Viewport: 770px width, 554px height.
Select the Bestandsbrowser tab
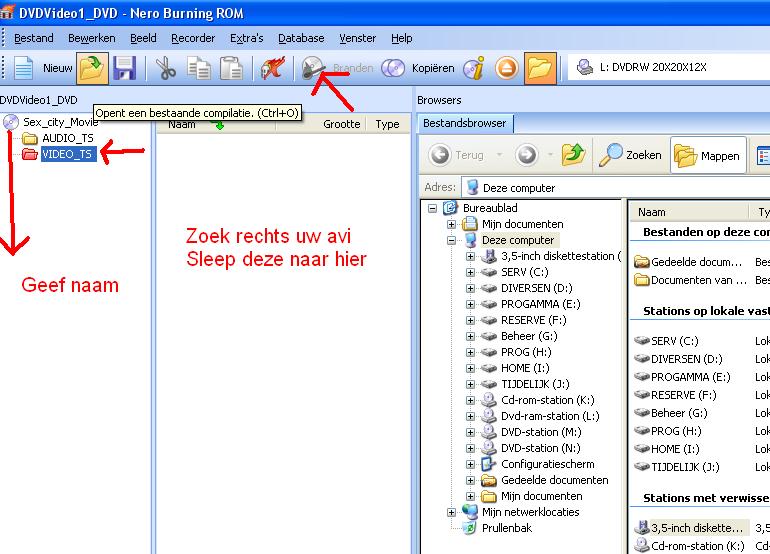click(465, 123)
